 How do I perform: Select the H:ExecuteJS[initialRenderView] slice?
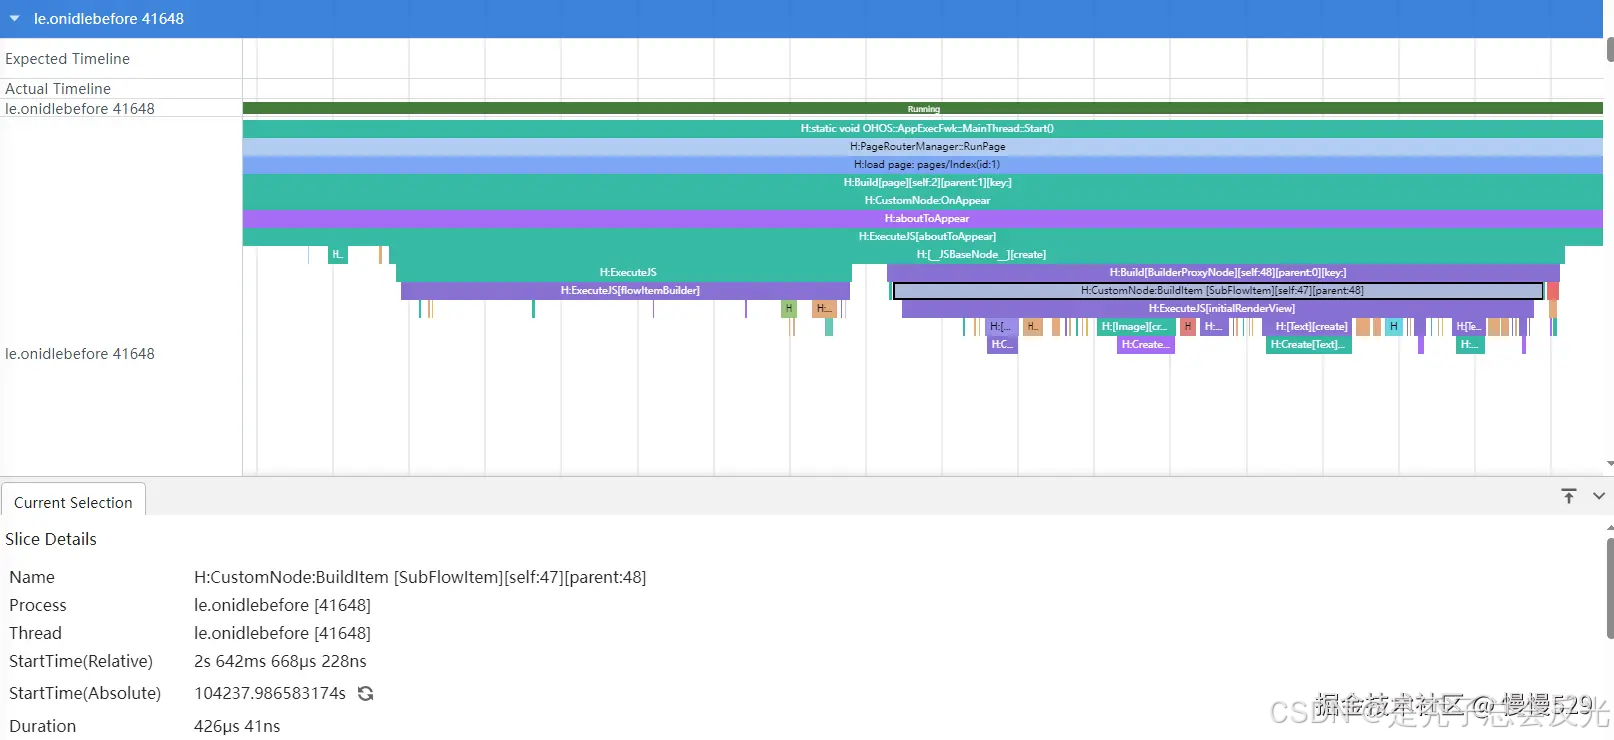coord(1217,308)
